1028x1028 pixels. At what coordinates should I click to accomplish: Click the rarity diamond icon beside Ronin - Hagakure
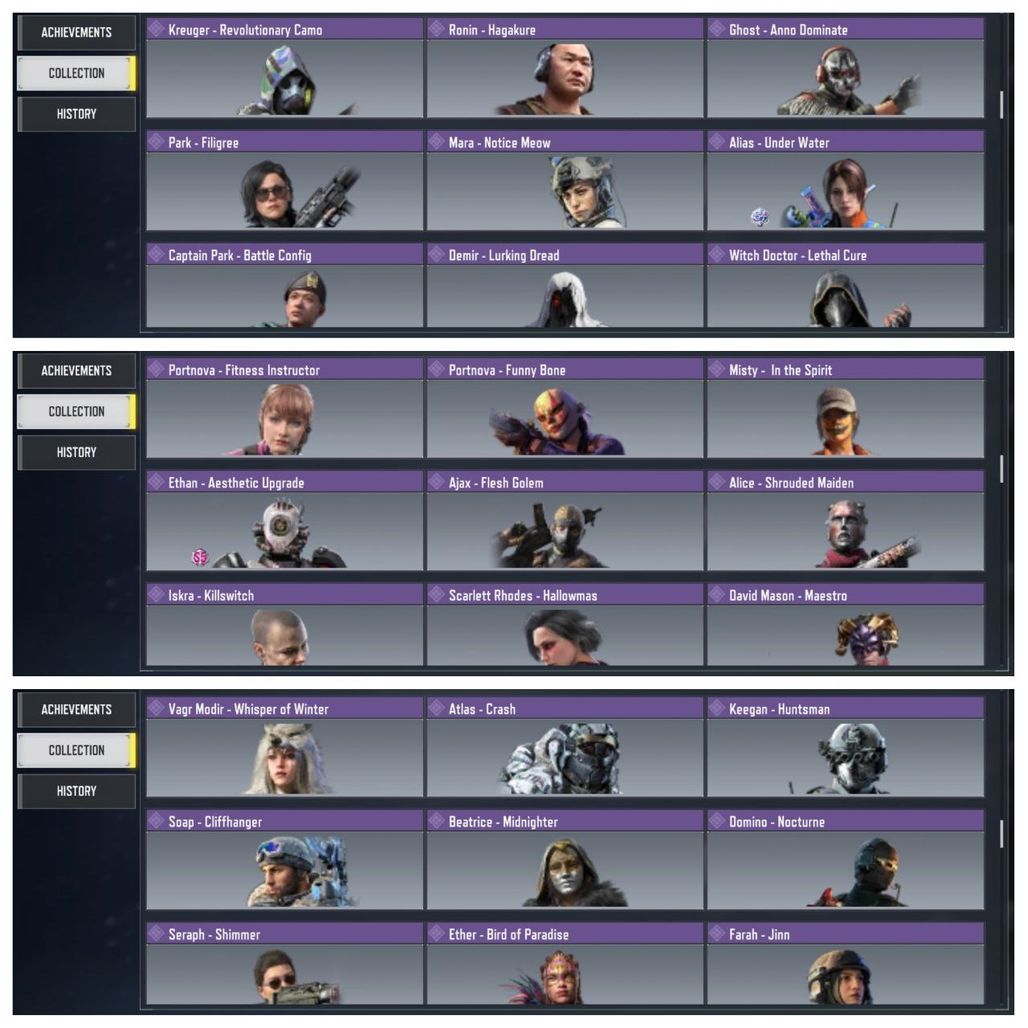[x=436, y=29]
